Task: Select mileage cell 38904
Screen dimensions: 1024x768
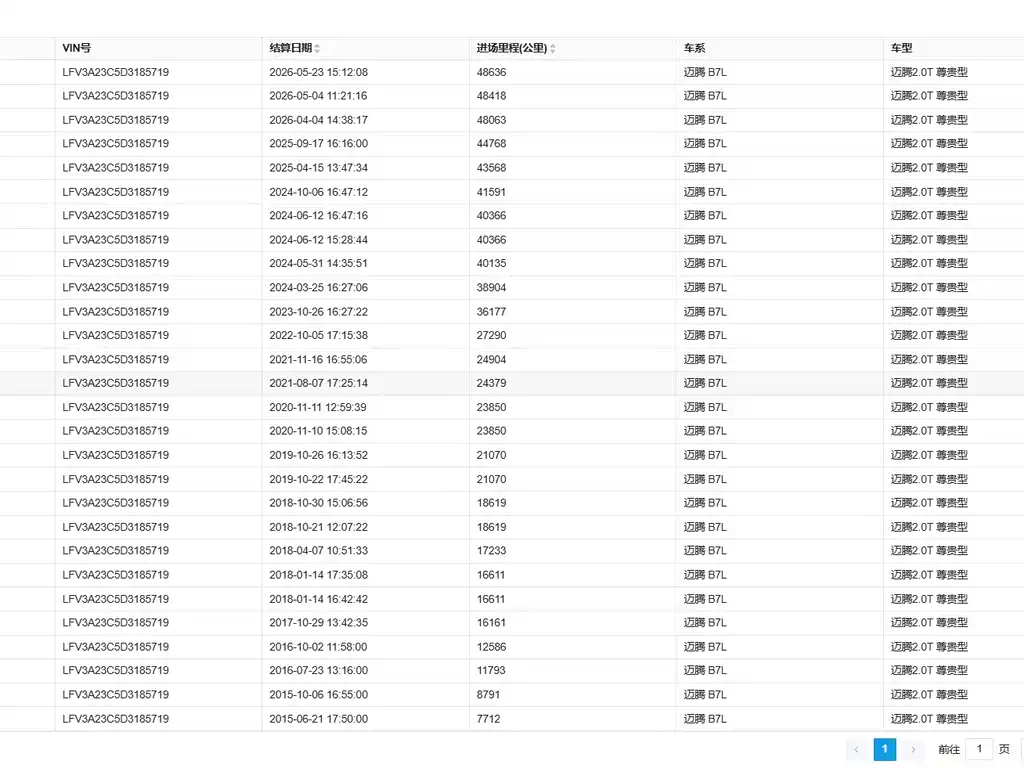Action: pyautogui.click(x=491, y=287)
